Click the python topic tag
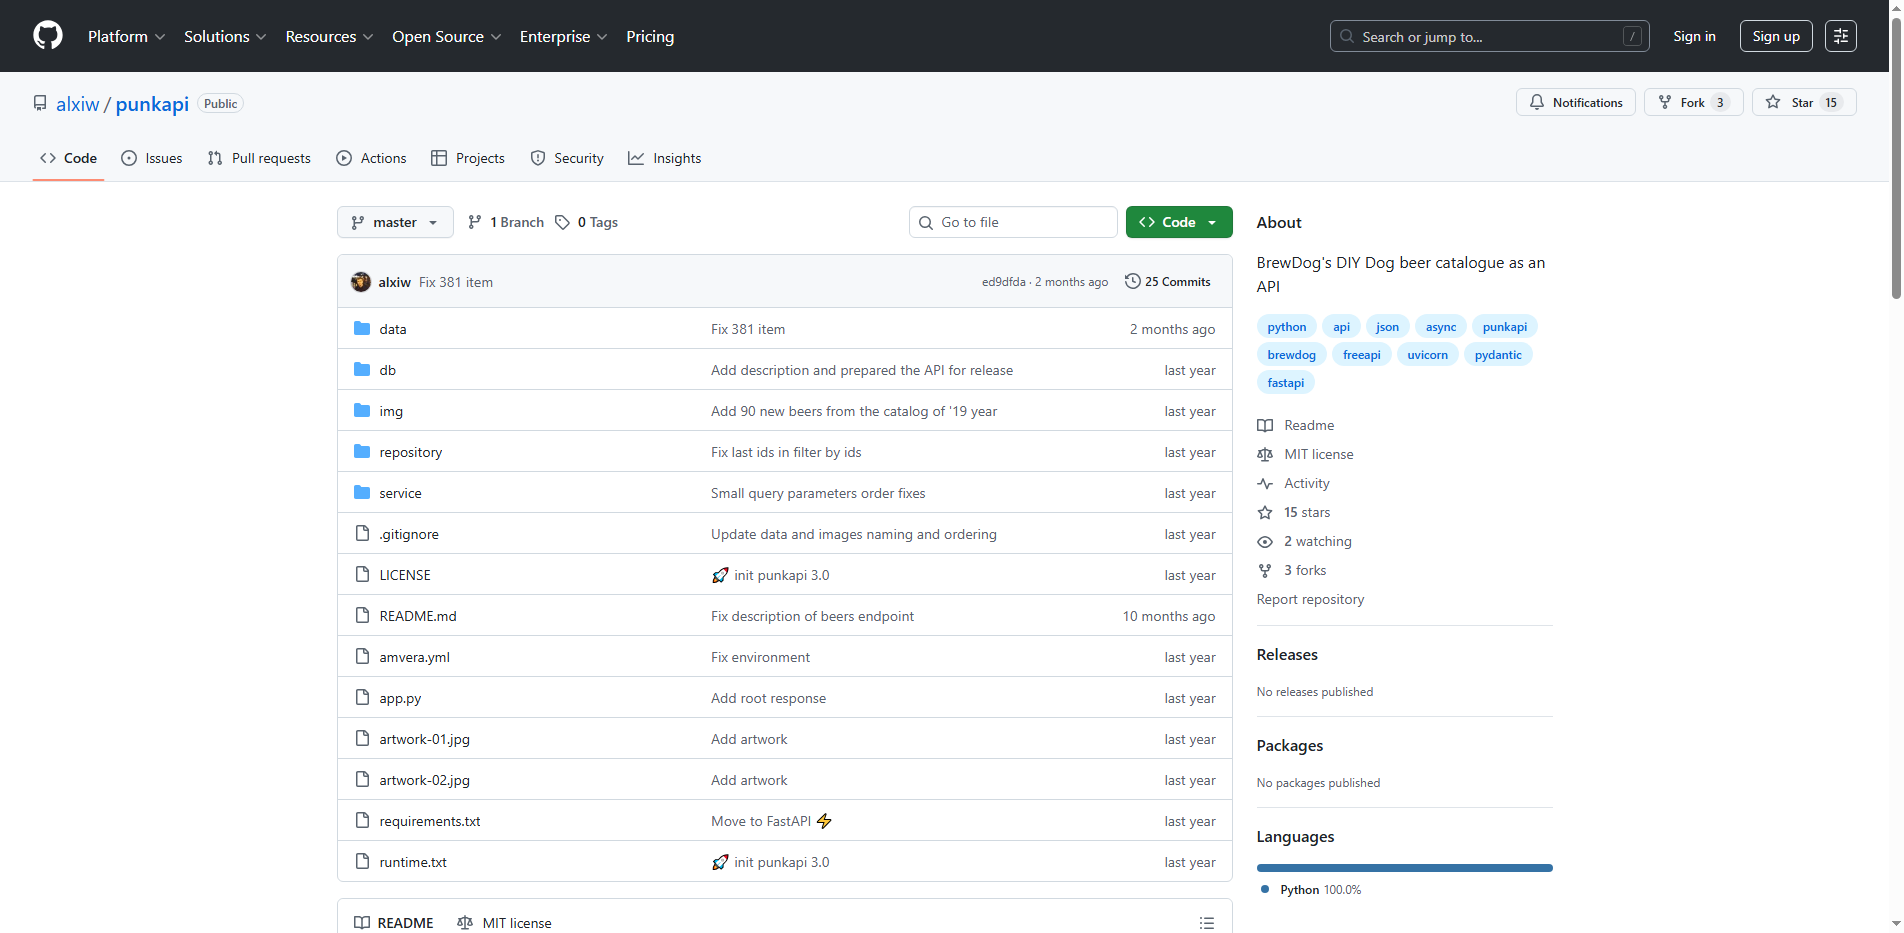 pos(1287,327)
